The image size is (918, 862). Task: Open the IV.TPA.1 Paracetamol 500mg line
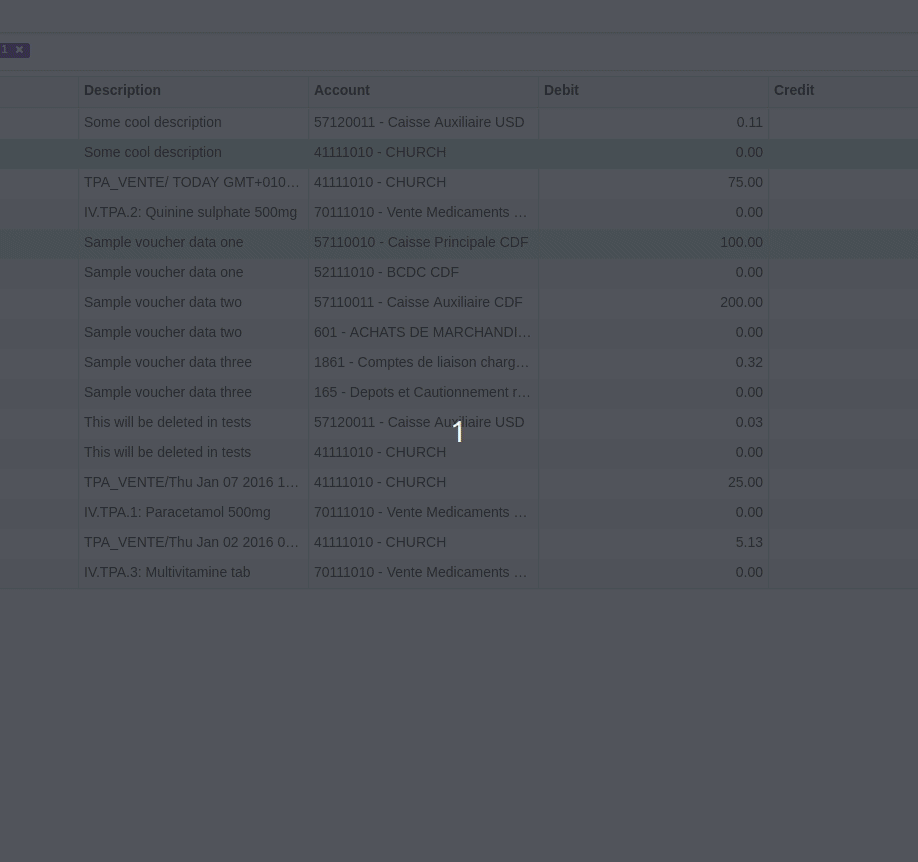177,512
